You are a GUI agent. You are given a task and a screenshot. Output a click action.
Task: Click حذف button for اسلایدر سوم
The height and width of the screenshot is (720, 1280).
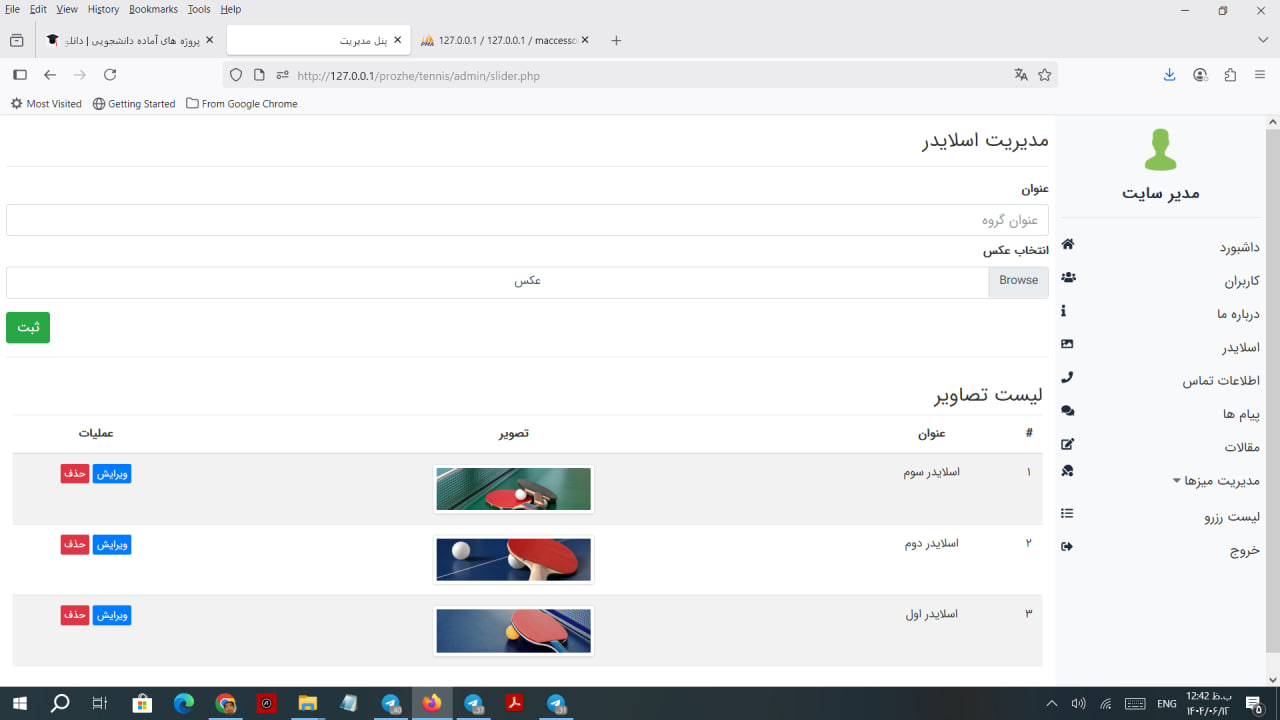tap(75, 474)
